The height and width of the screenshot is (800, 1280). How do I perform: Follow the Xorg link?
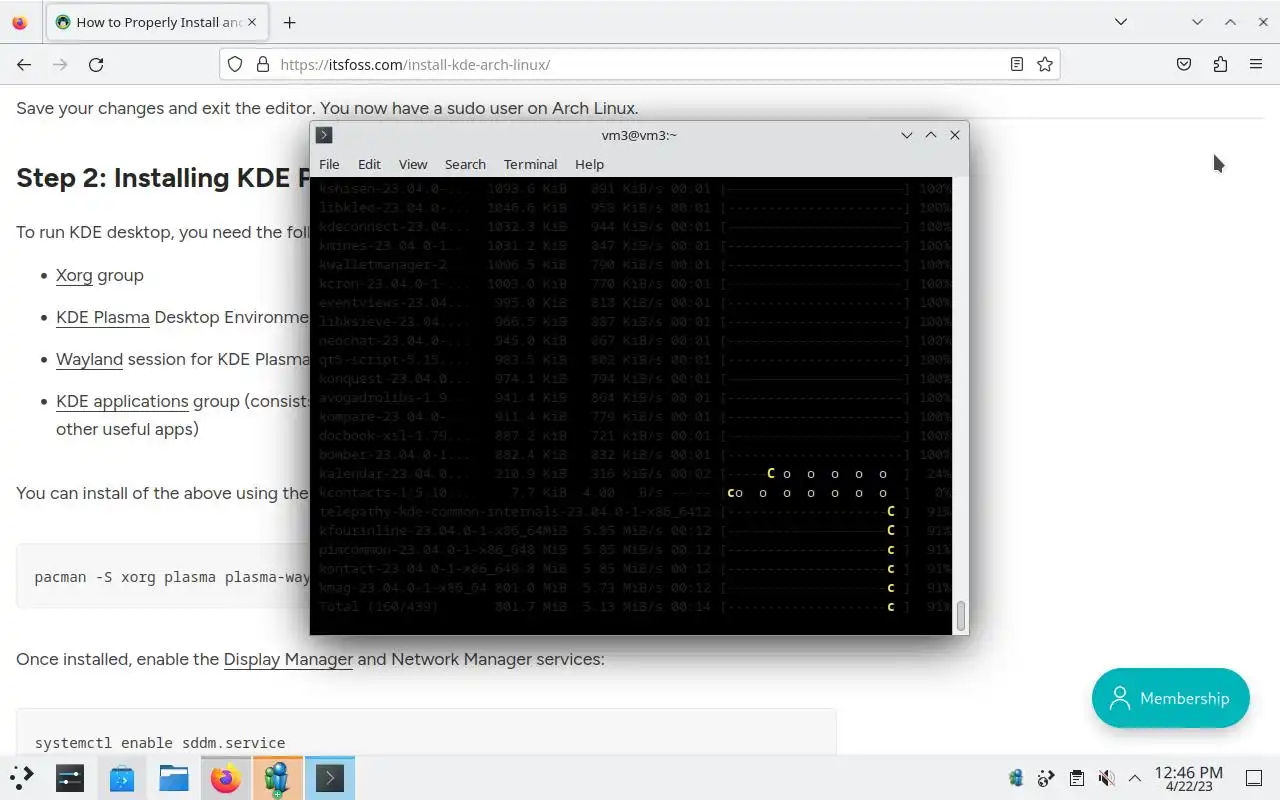pos(74,275)
